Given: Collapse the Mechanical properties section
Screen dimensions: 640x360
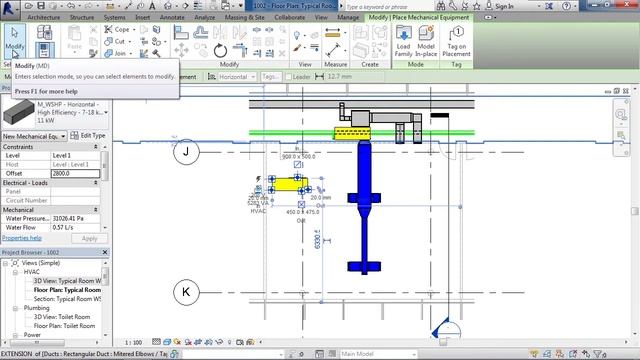Looking at the screenshot, I should (96, 209).
